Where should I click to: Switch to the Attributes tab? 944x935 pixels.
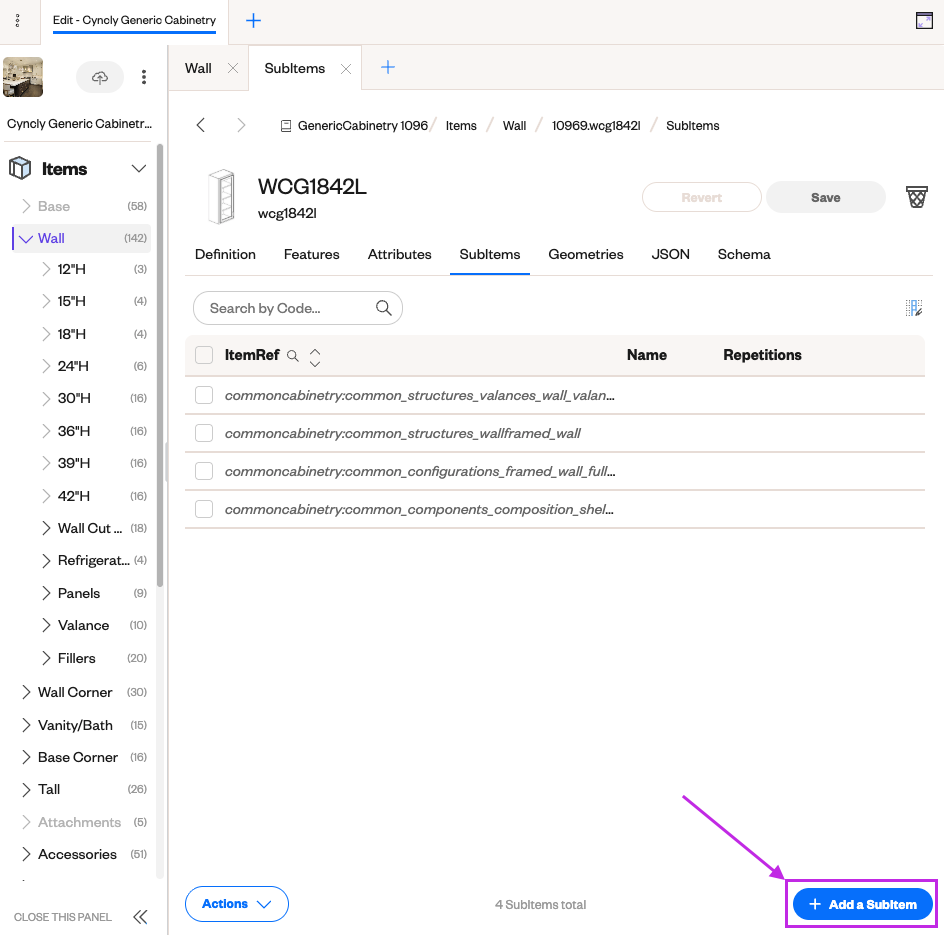pyautogui.click(x=399, y=255)
